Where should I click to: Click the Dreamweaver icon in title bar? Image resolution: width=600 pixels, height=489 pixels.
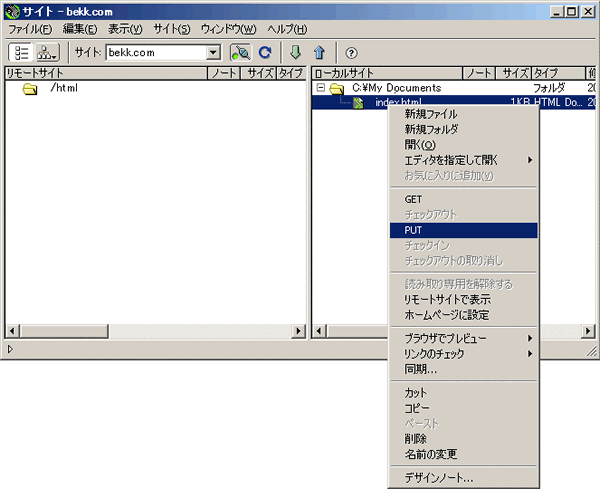coord(12,12)
